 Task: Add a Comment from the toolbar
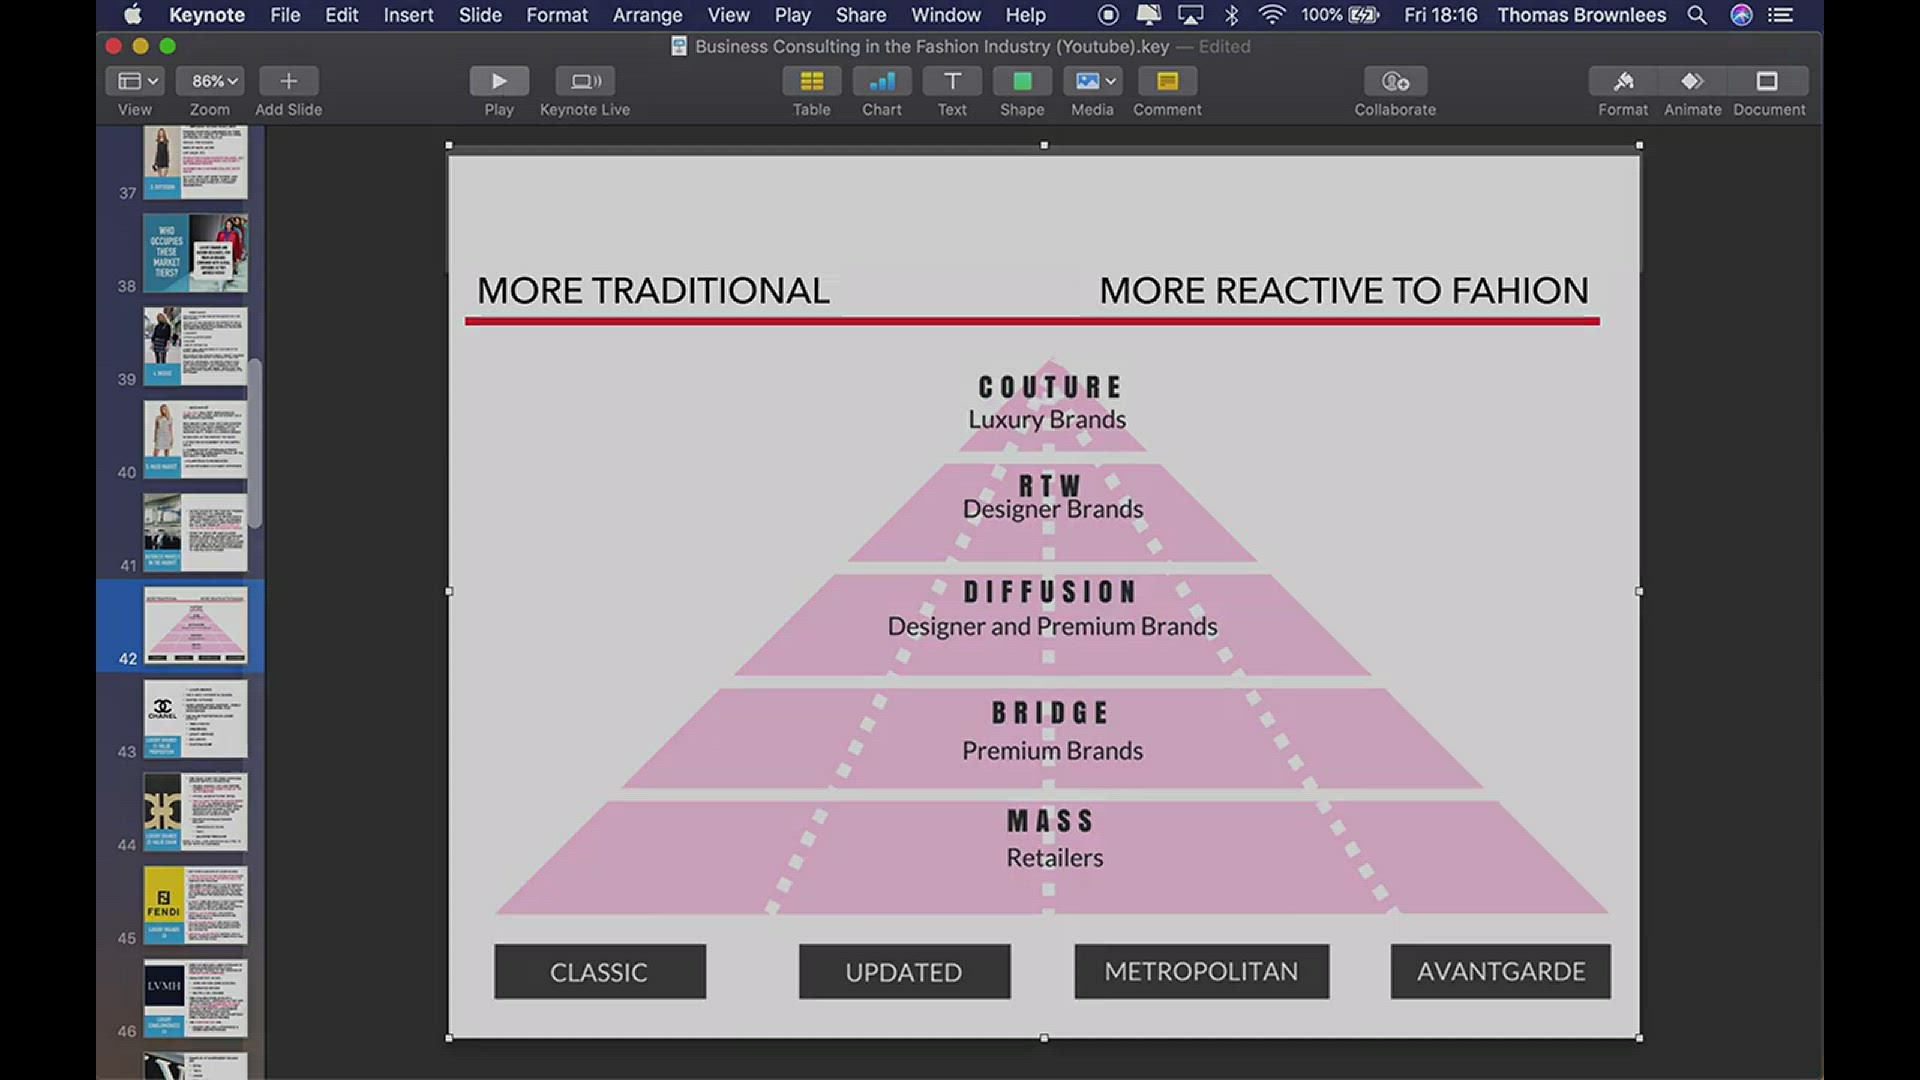click(x=1167, y=81)
